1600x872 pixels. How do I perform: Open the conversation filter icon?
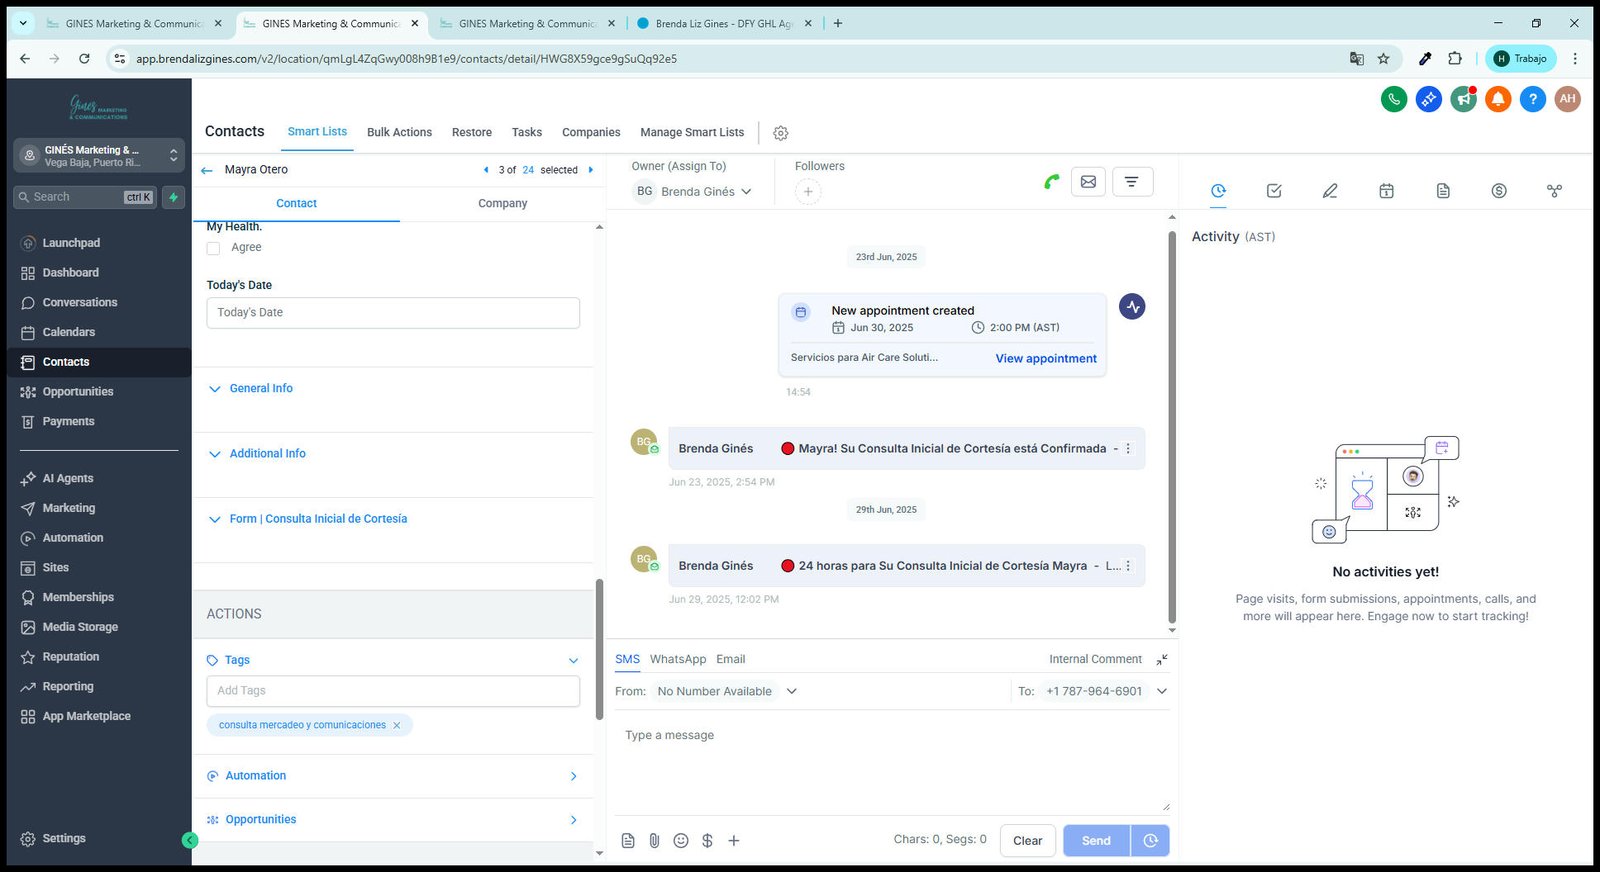(1132, 182)
